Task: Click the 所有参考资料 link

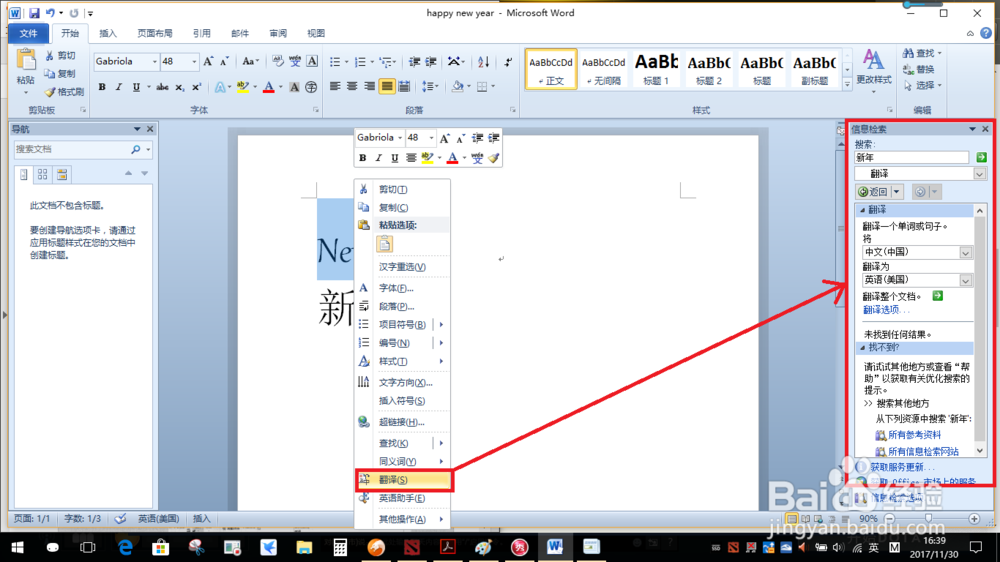Action: click(x=914, y=434)
